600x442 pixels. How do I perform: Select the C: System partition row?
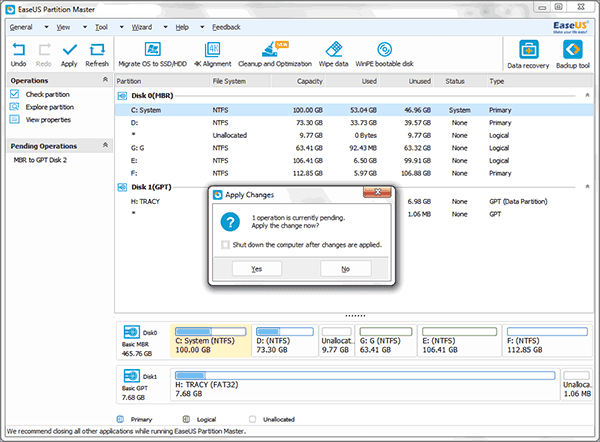tap(354, 110)
